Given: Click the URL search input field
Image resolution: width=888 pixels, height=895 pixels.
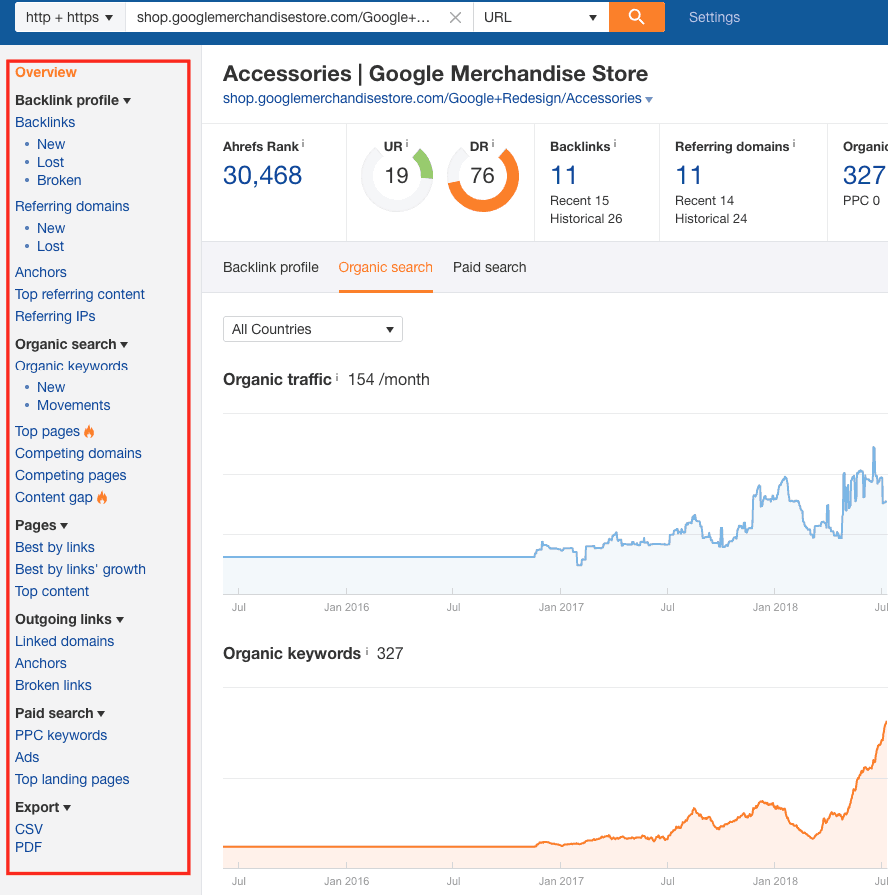Looking at the screenshot, I should [285, 17].
